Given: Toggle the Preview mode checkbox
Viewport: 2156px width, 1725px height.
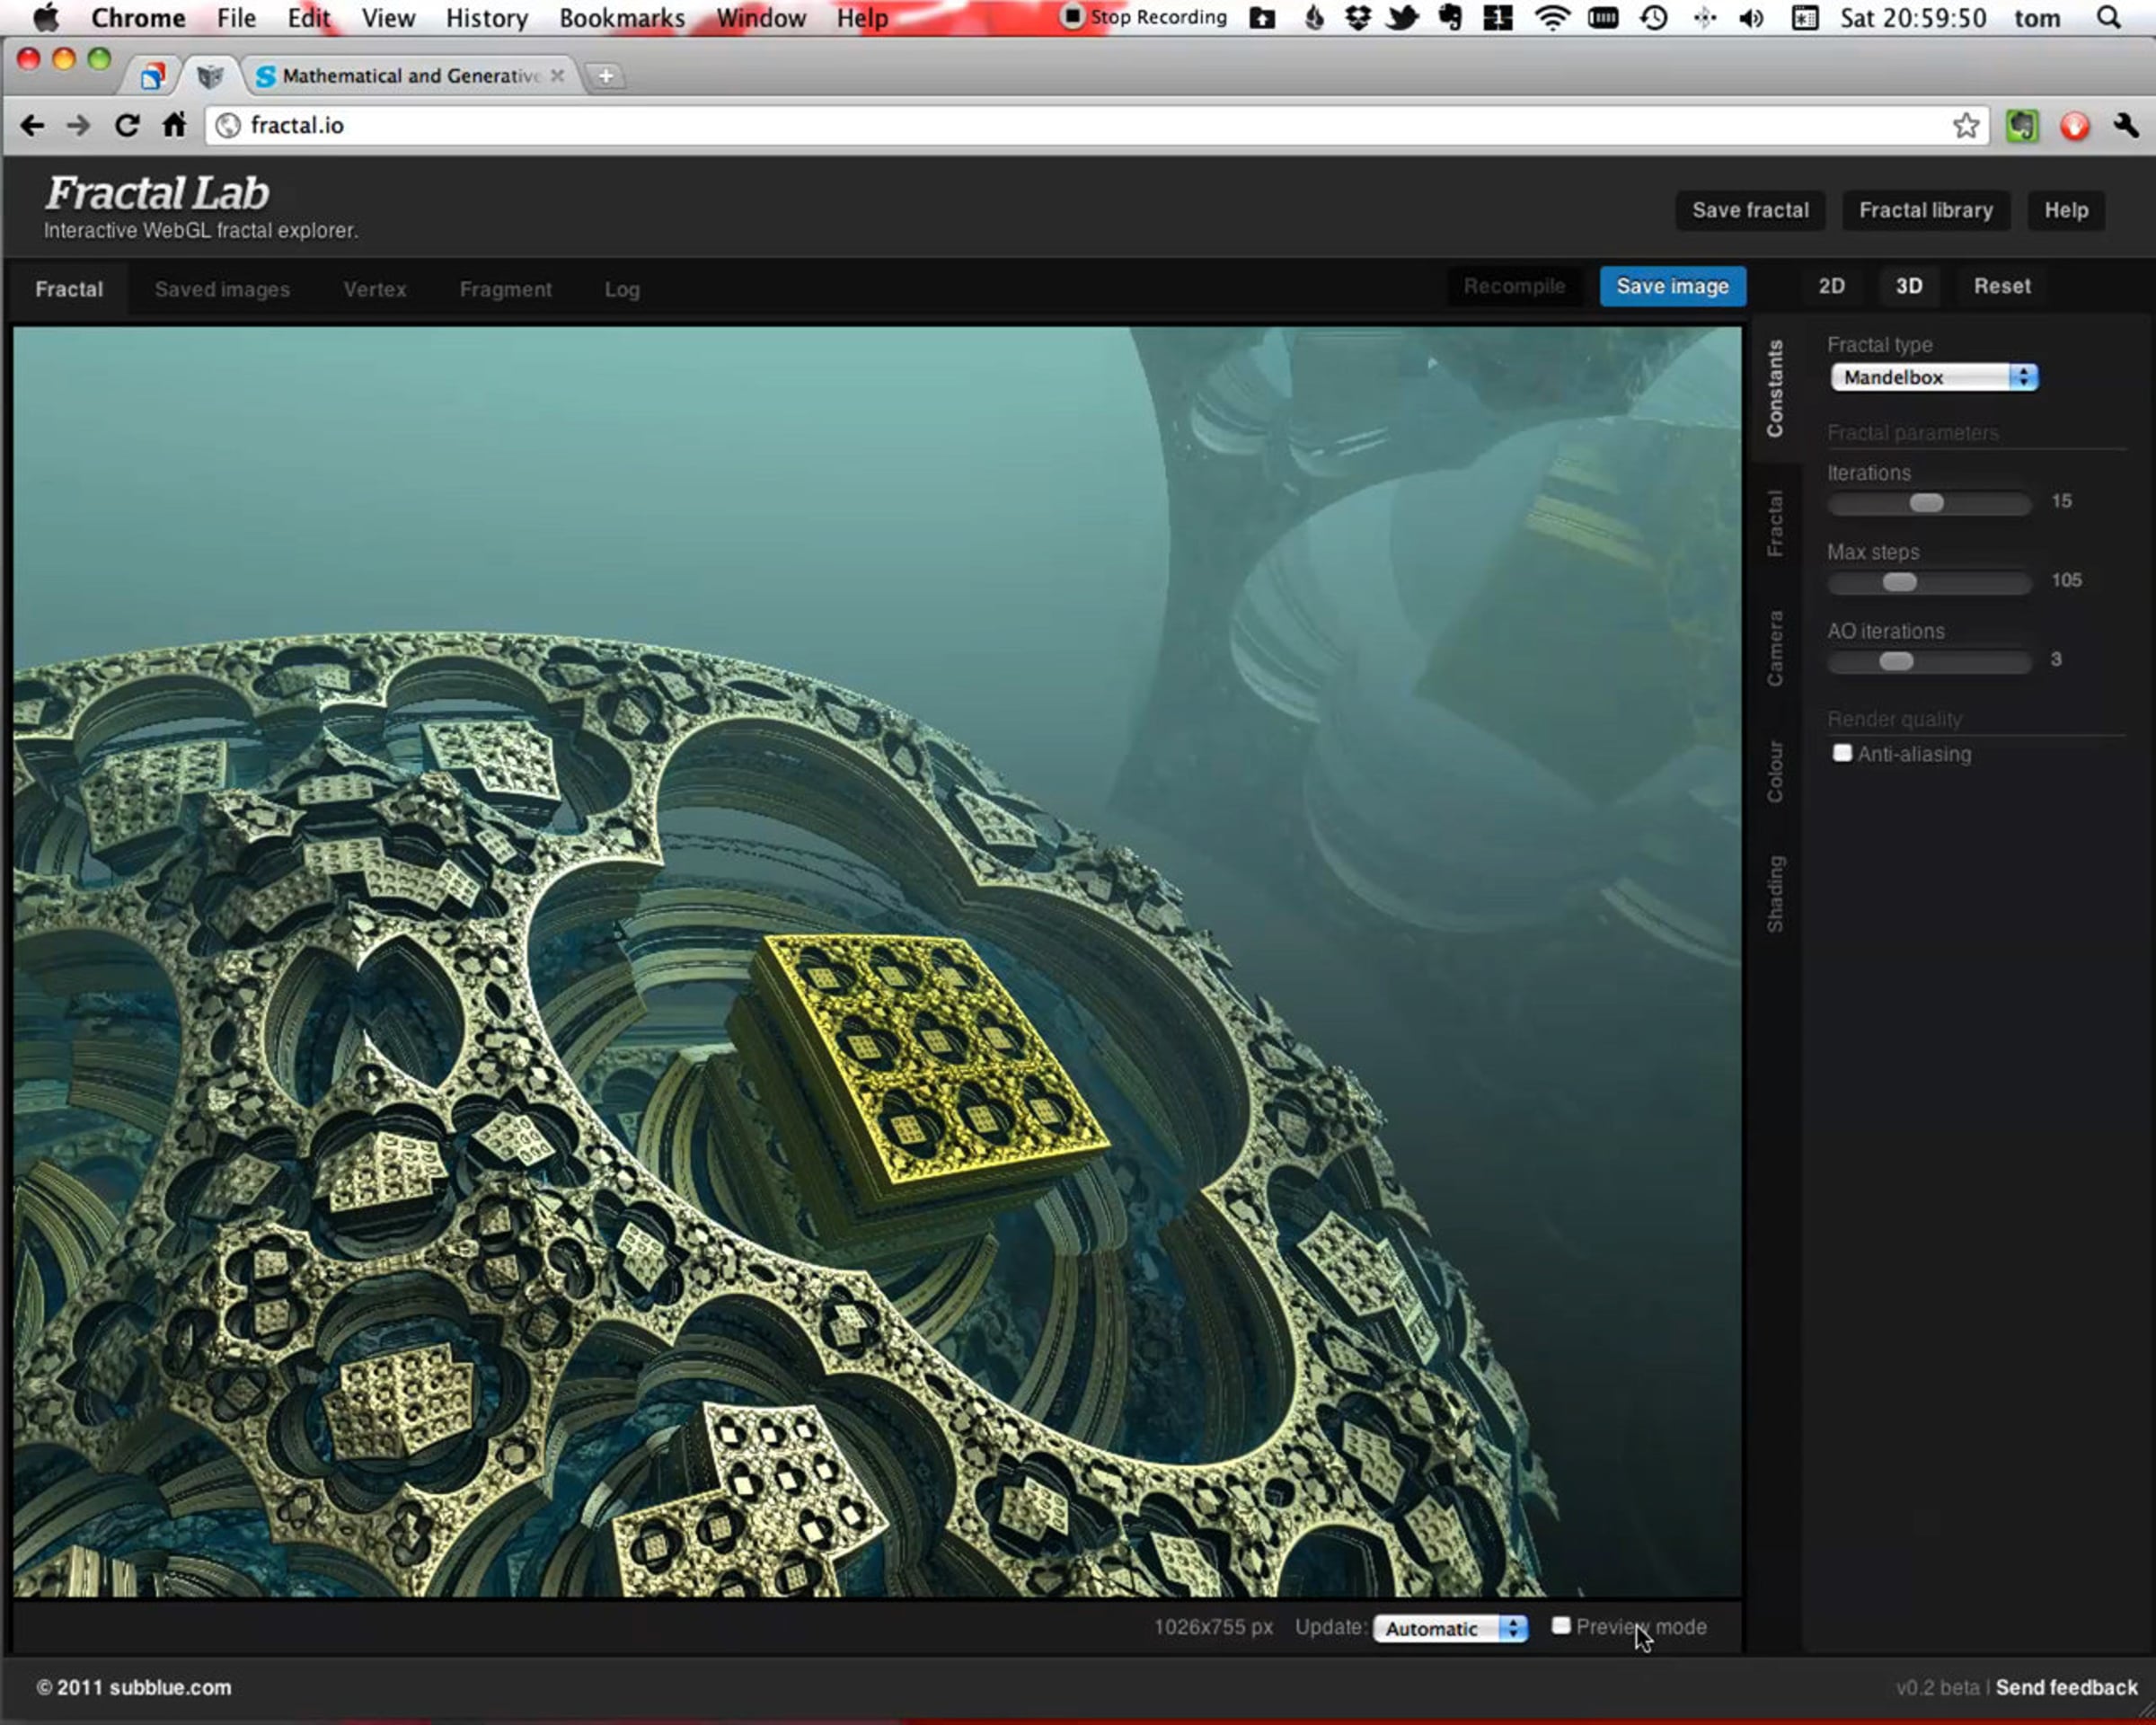Looking at the screenshot, I should point(1560,1625).
